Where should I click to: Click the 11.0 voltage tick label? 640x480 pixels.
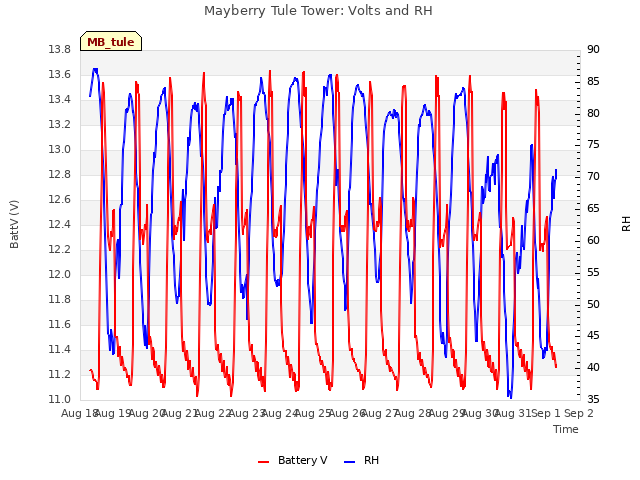pyautogui.click(x=60, y=399)
